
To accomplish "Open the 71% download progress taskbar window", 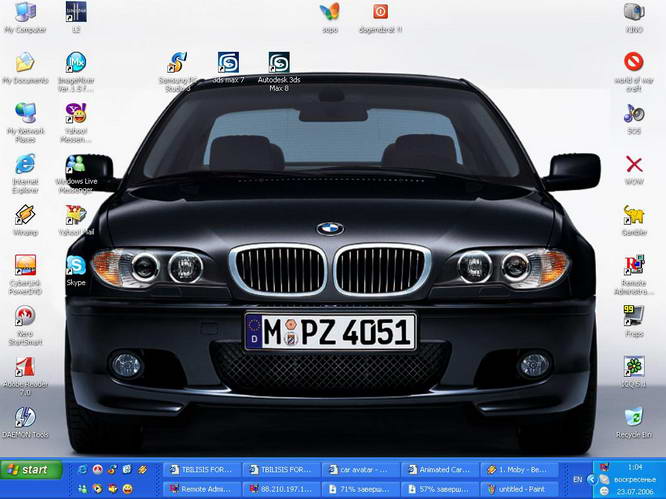I will tap(360, 489).
